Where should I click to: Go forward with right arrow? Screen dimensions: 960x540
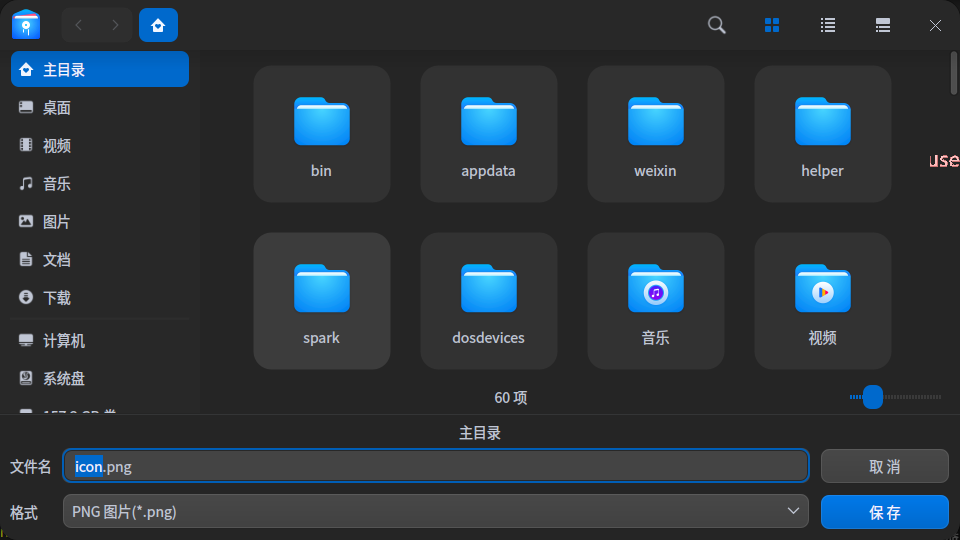coord(116,25)
